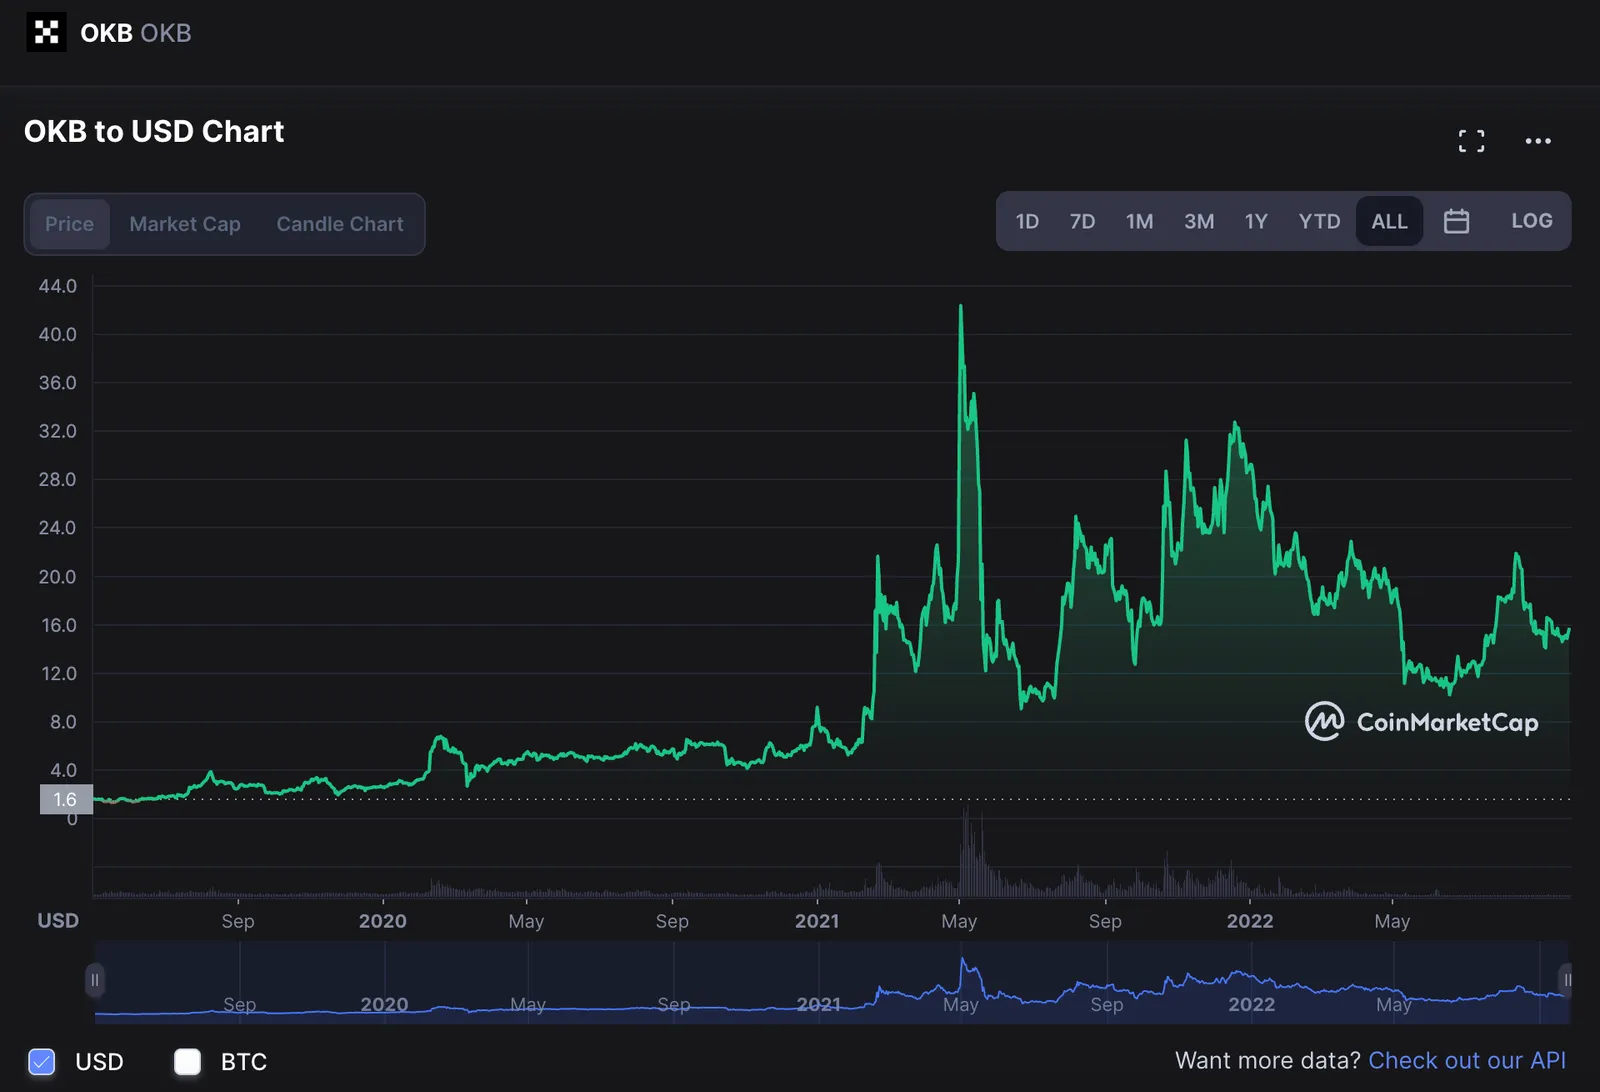Select the ALL time range

coord(1389,221)
